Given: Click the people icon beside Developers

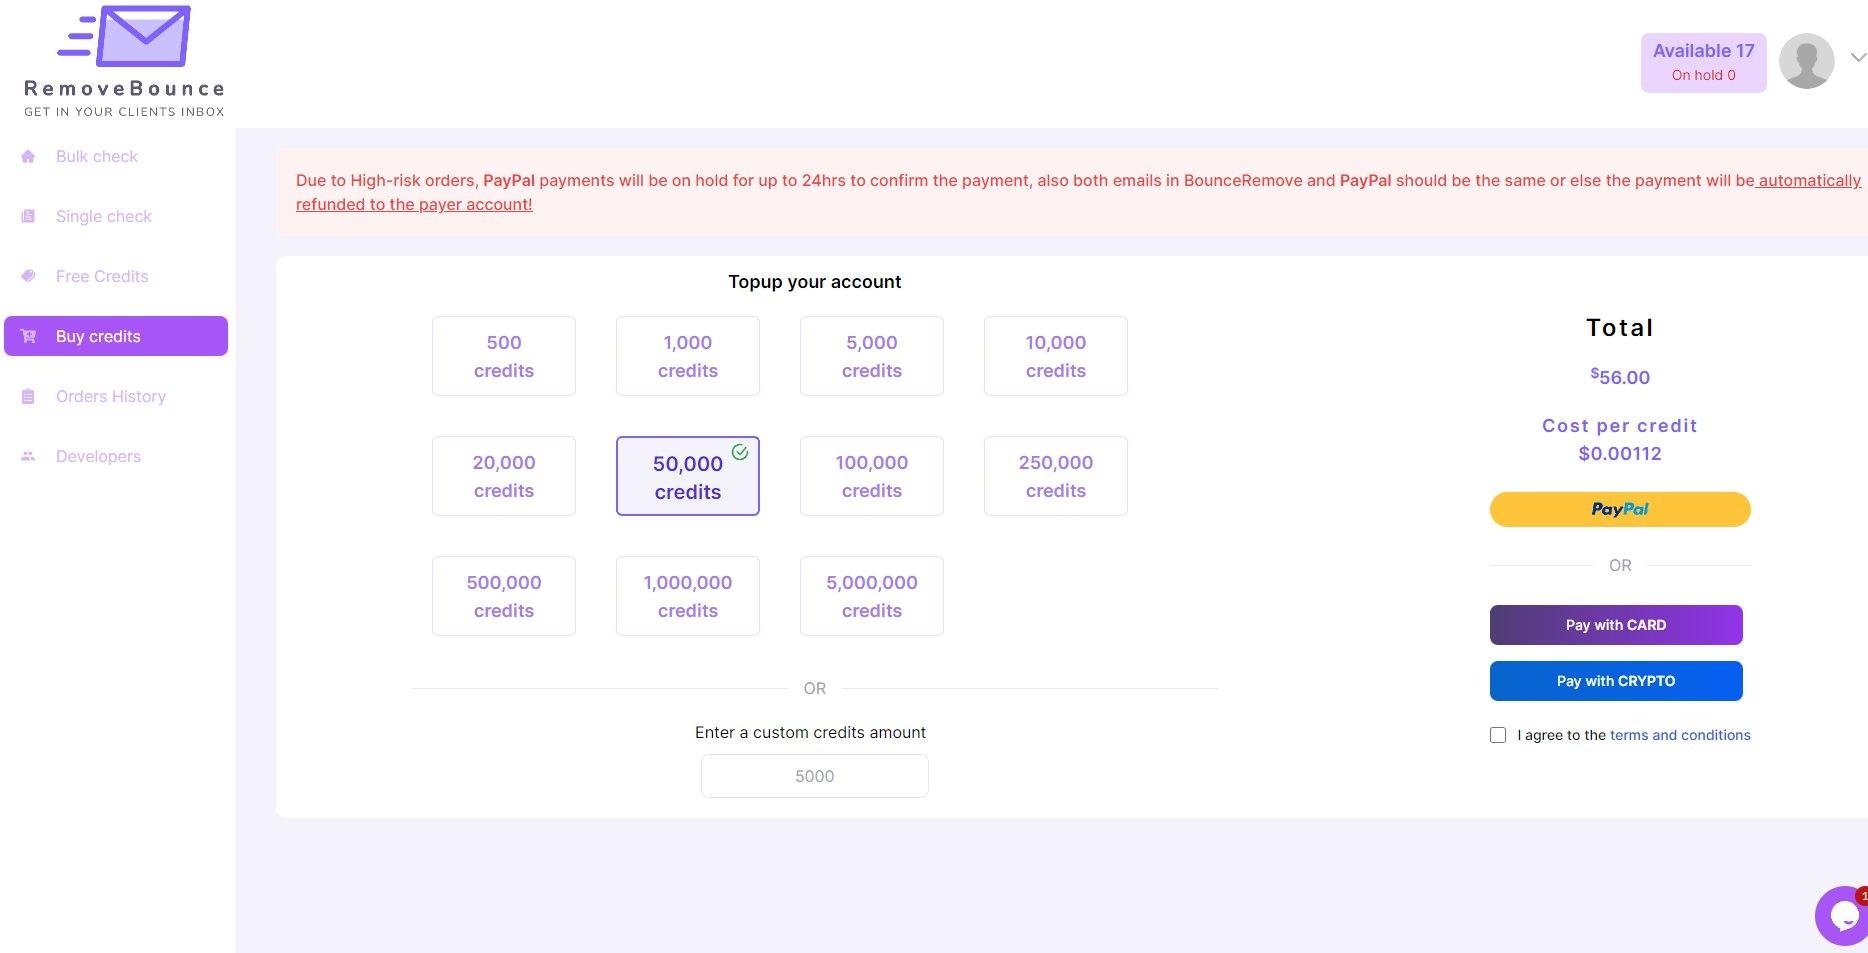Looking at the screenshot, I should [28, 456].
